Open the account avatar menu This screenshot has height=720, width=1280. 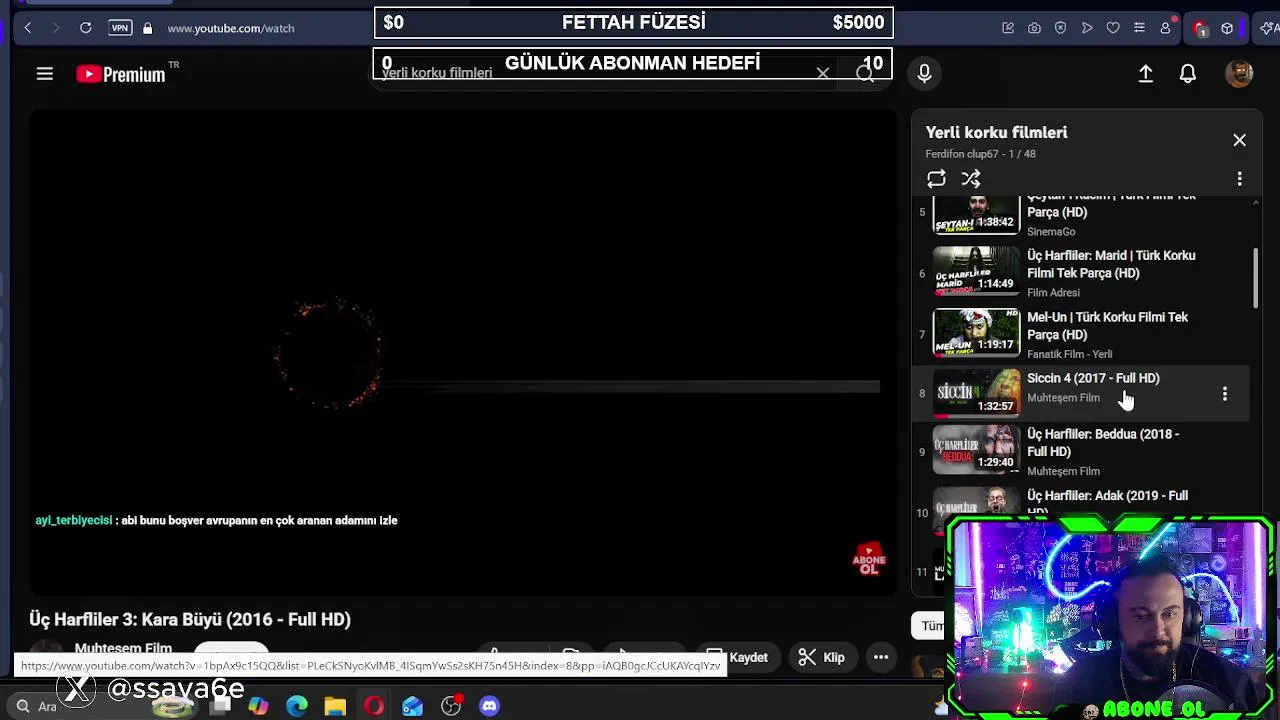[x=1239, y=73]
